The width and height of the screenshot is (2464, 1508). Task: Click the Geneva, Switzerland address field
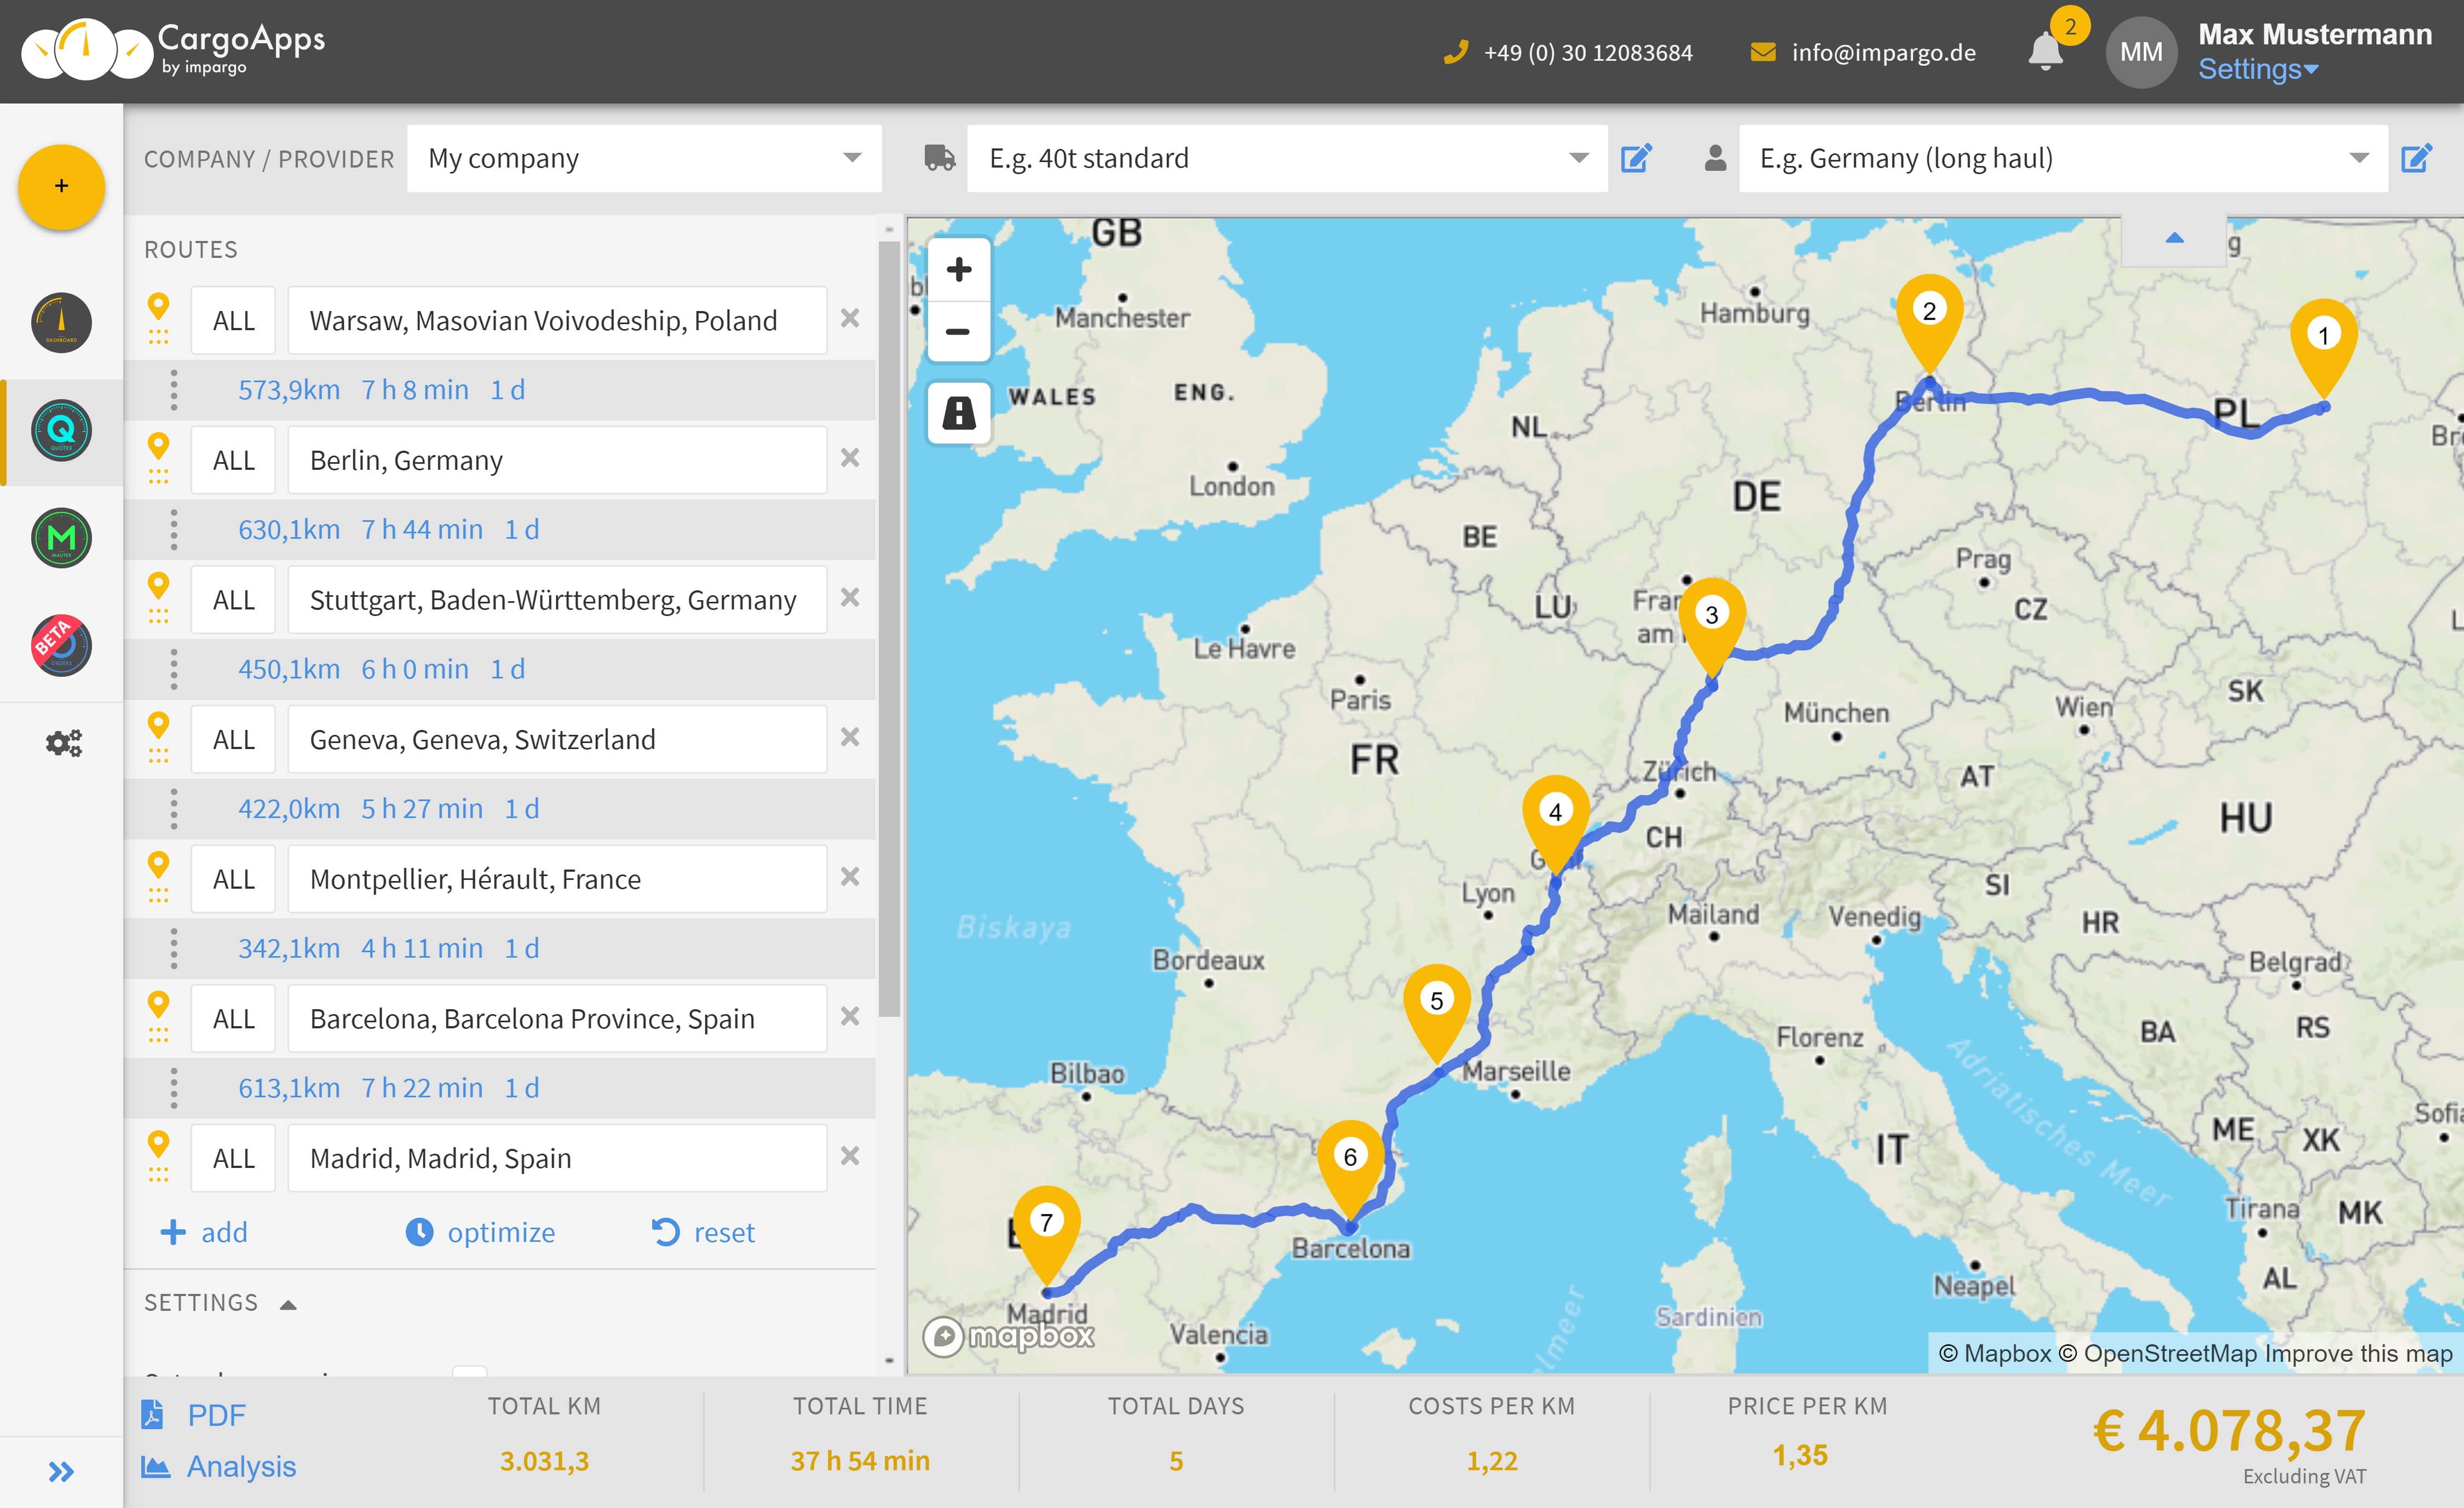click(x=557, y=739)
